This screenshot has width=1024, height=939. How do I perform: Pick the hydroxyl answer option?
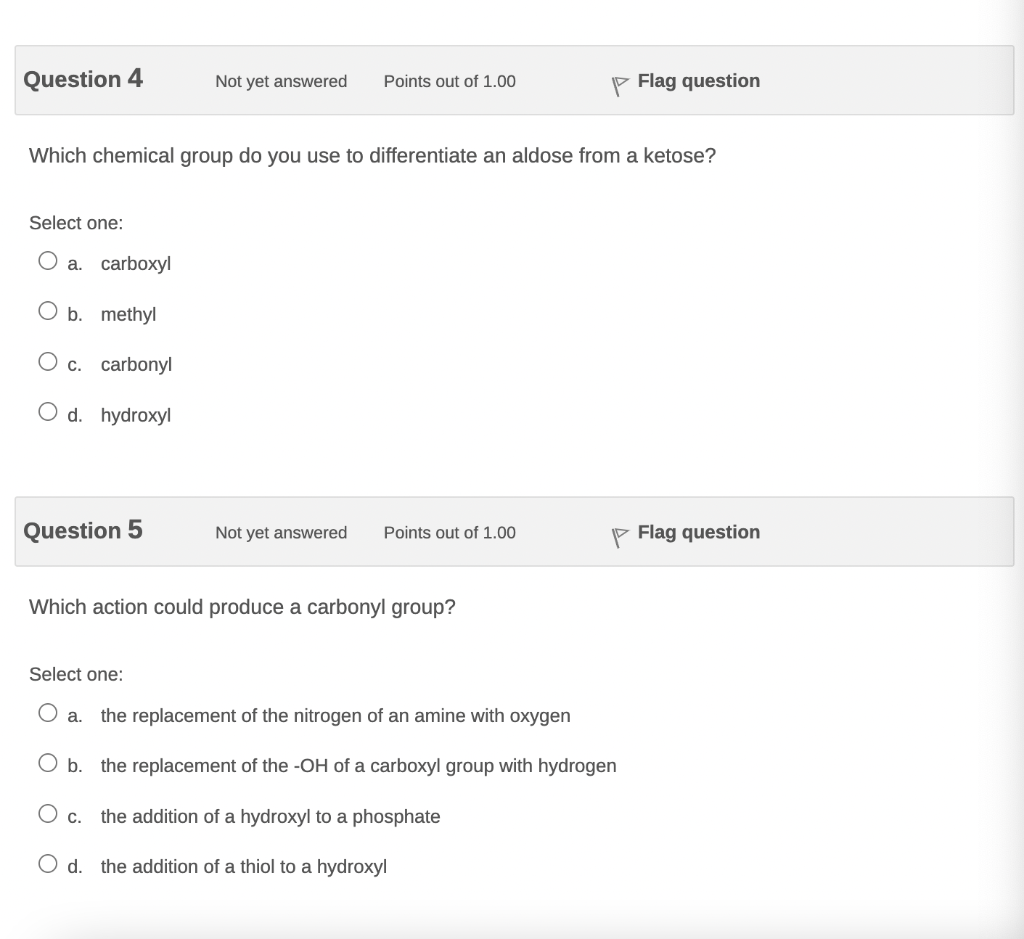click(48, 411)
